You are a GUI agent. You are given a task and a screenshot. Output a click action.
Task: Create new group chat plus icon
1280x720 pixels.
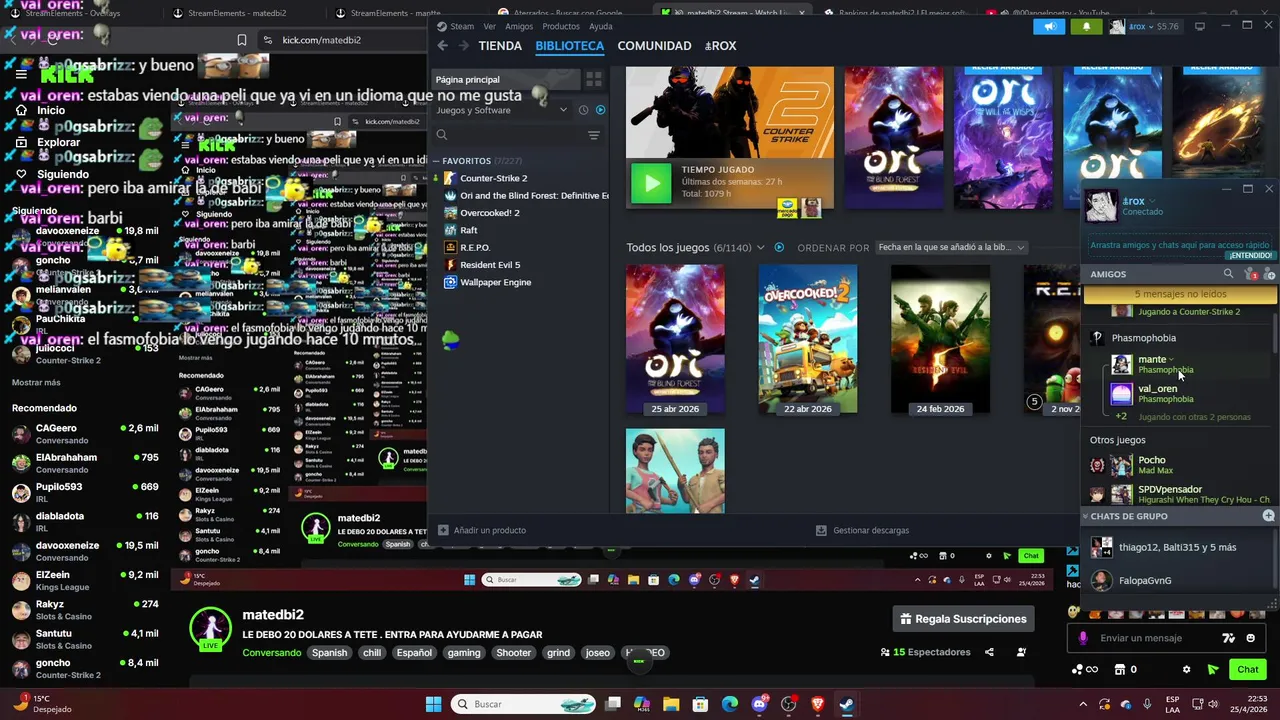[1268, 516]
